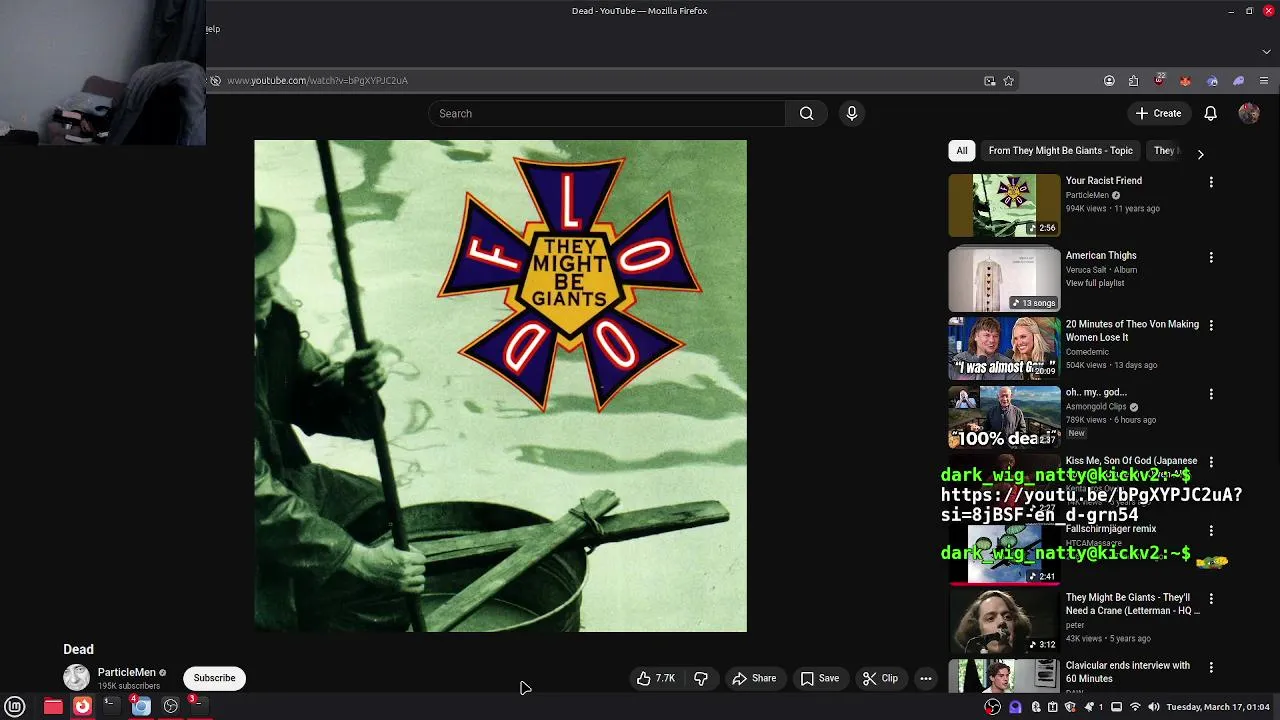The image size is (1280, 720).
Task: Click the Asmongold Clips channel name
Action: click(1096, 407)
